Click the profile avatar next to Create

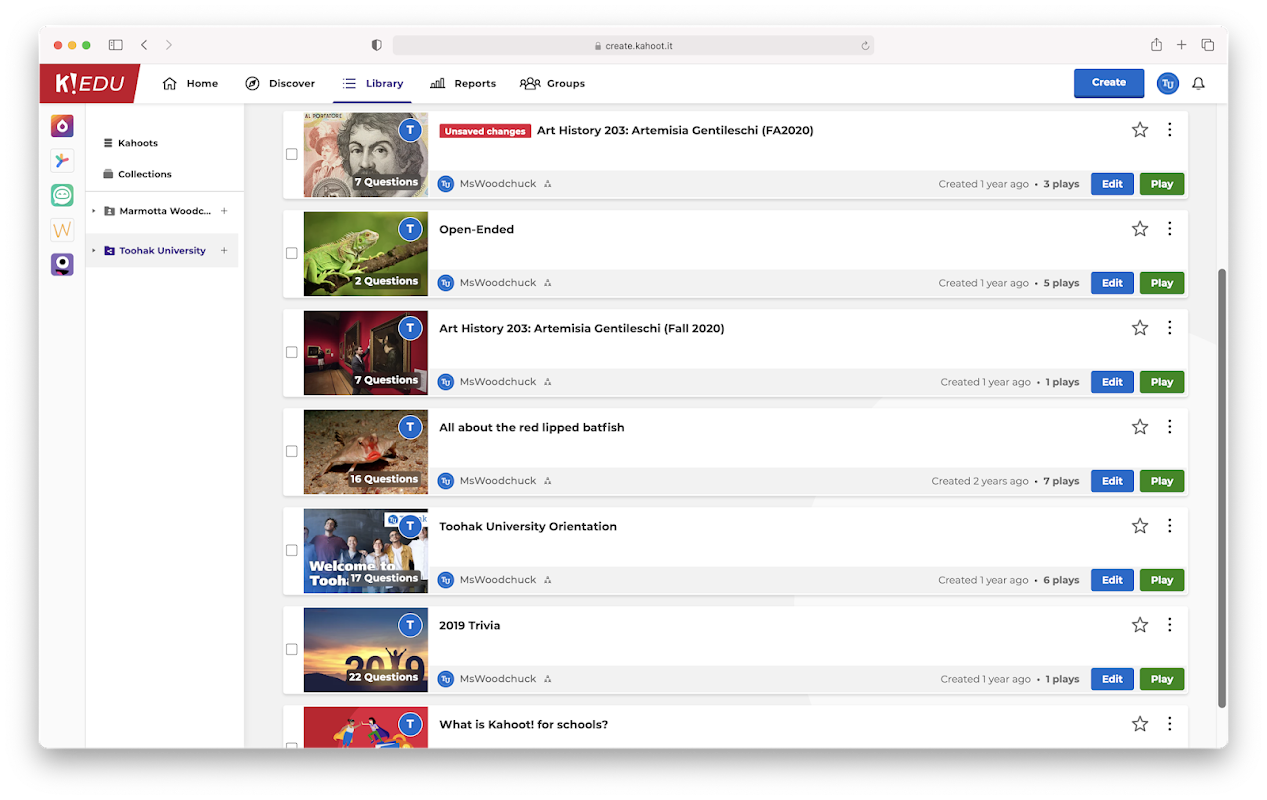click(1167, 84)
